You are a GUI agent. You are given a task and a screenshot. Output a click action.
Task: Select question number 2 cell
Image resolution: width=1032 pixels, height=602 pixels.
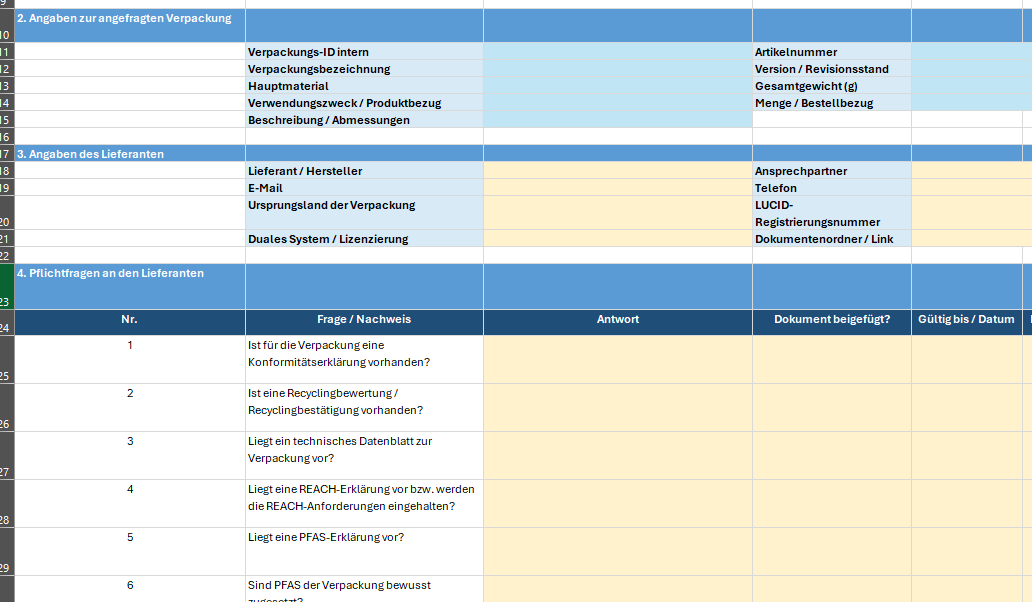[130, 407]
